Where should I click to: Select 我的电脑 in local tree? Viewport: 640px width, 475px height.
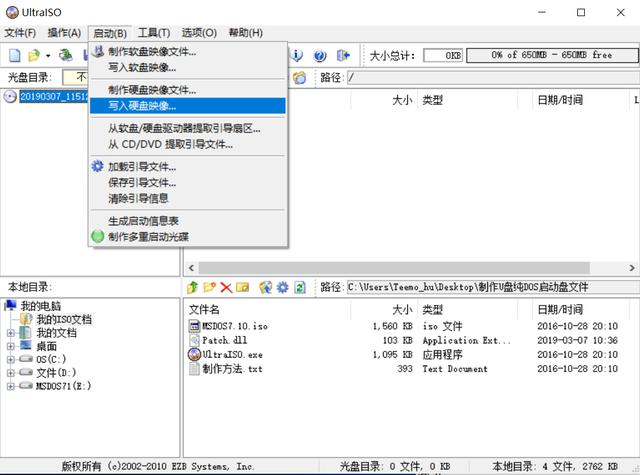(x=40, y=306)
